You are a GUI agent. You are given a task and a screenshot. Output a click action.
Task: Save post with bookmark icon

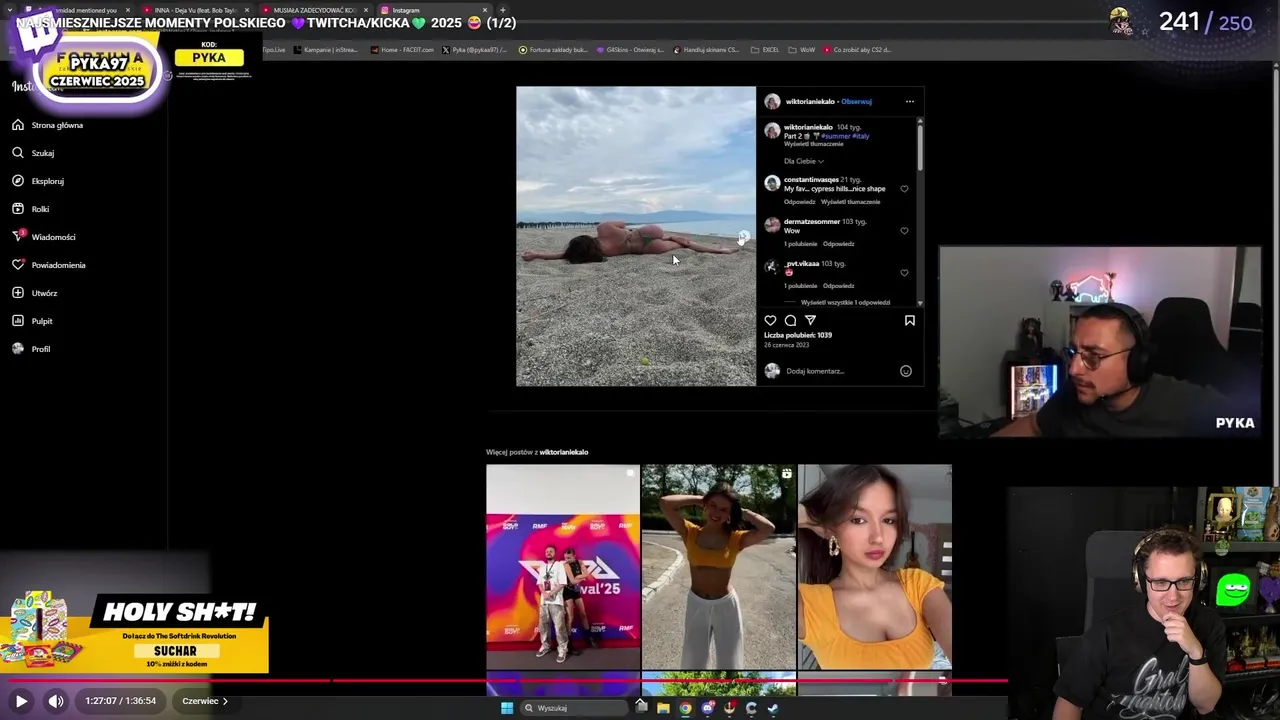click(910, 320)
